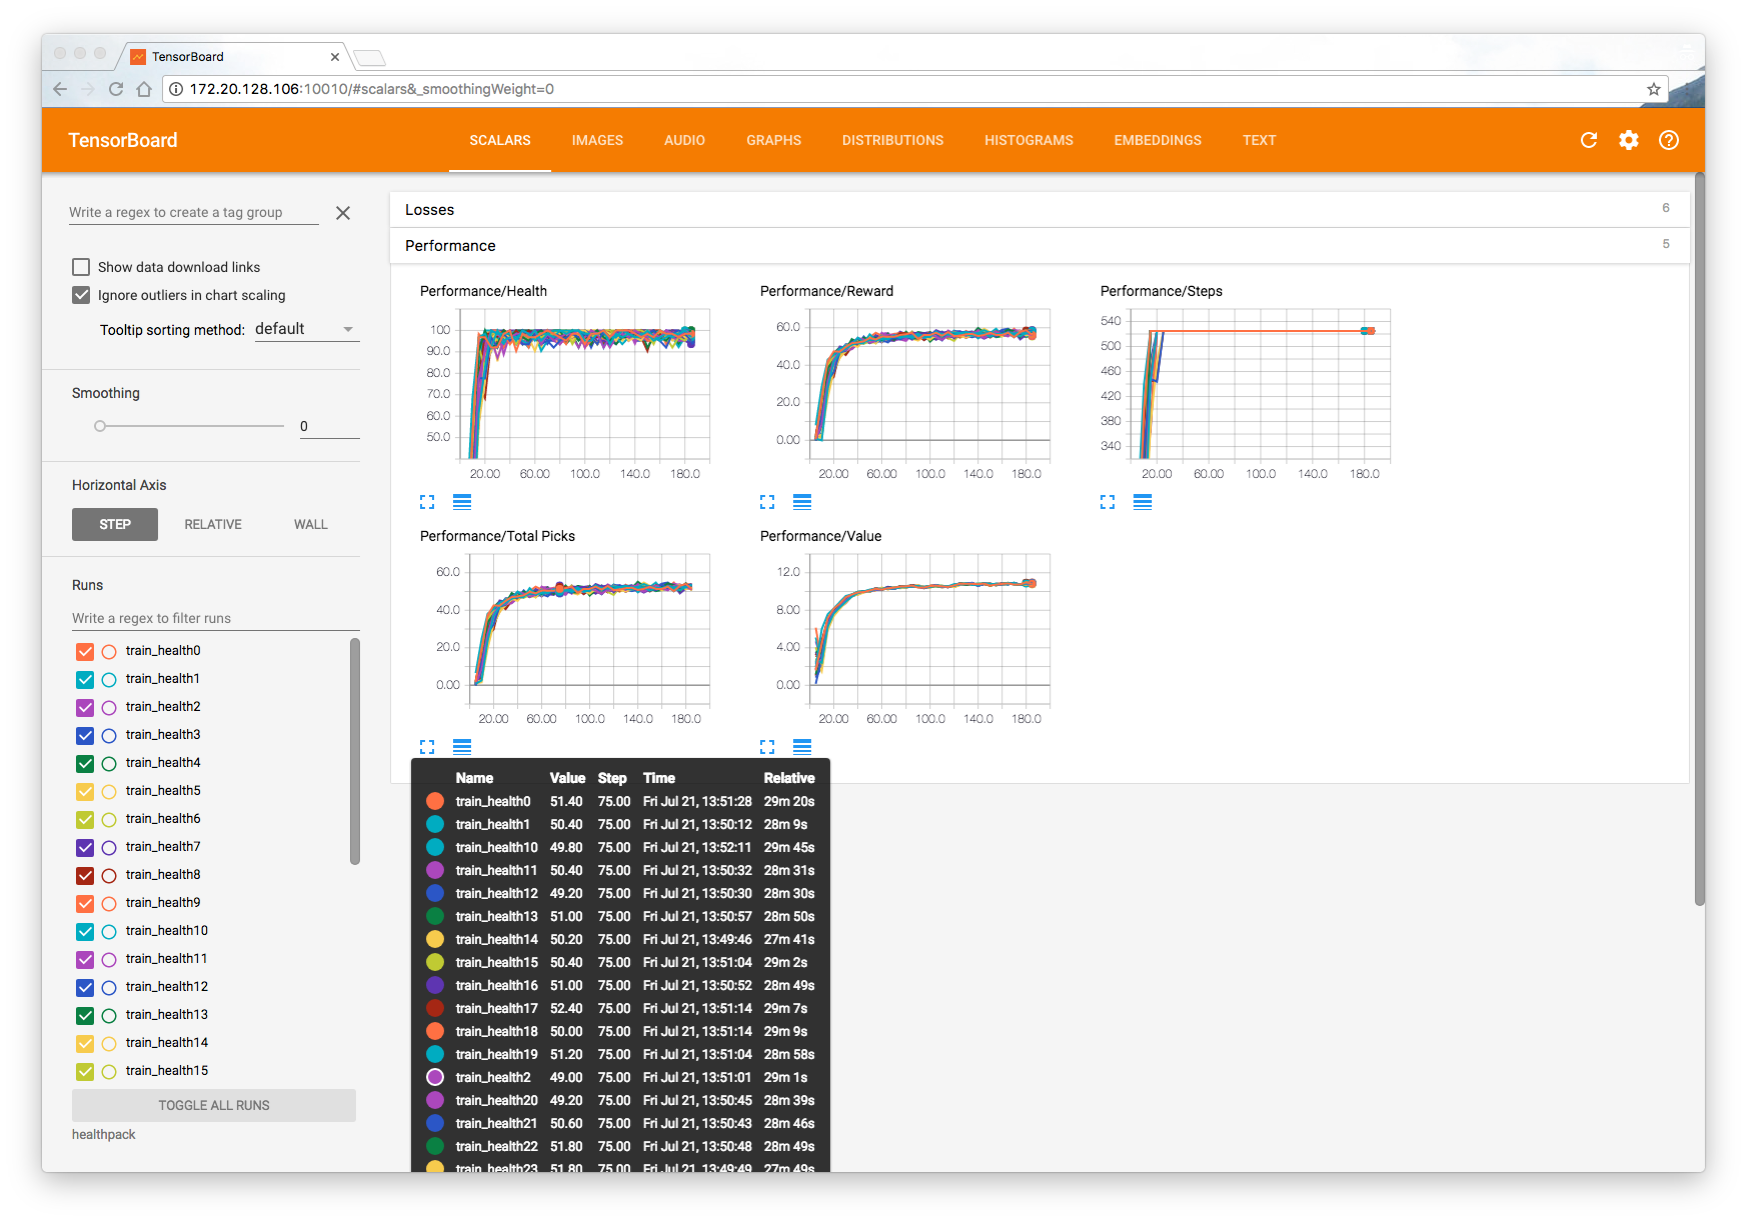The width and height of the screenshot is (1747, 1222).
Task: Show data table for Performance/Value chart
Action: pyautogui.click(x=802, y=746)
